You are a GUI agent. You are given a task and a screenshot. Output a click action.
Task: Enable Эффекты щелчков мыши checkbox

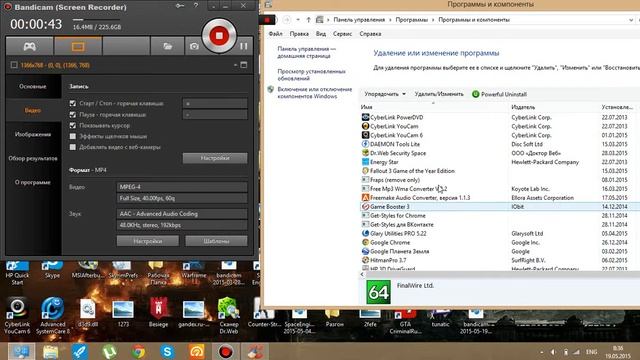(x=73, y=136)
